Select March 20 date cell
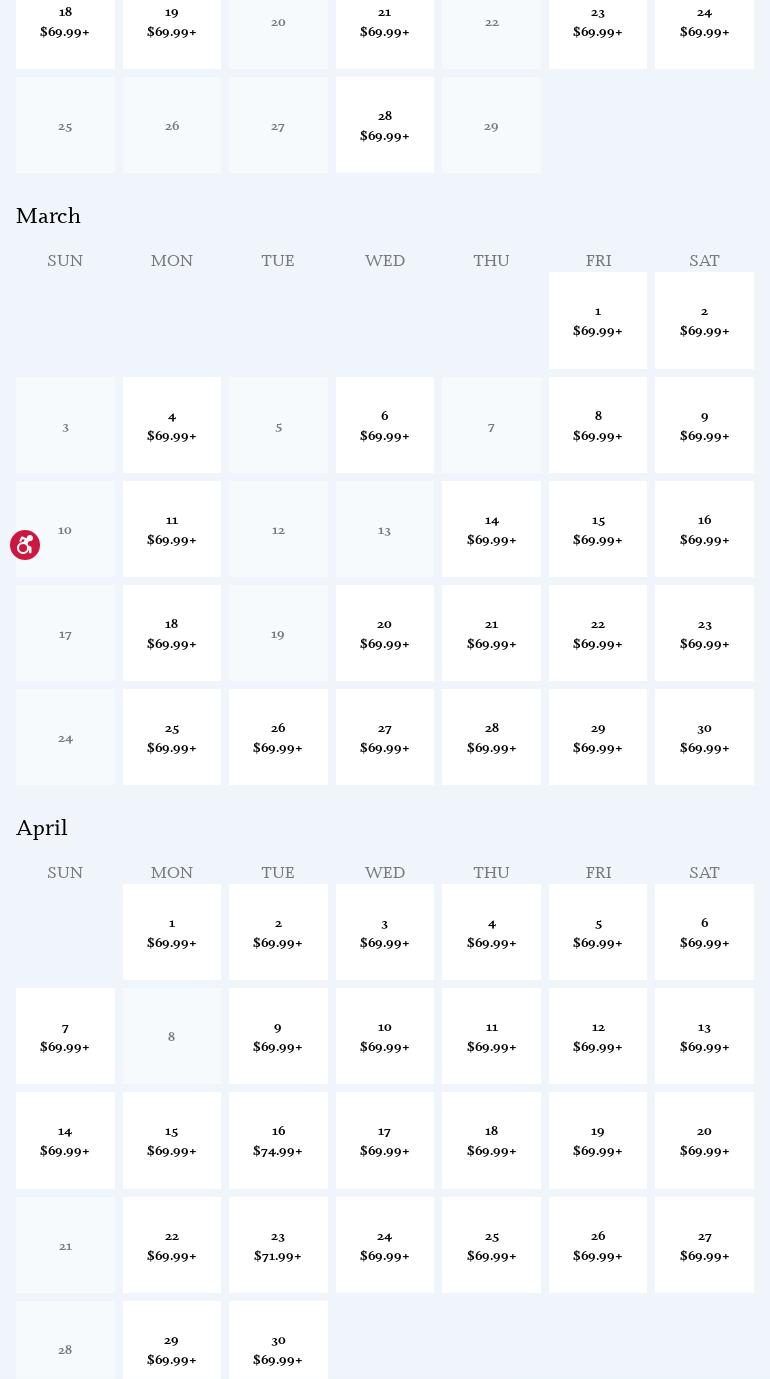 (x=385, y=634)
